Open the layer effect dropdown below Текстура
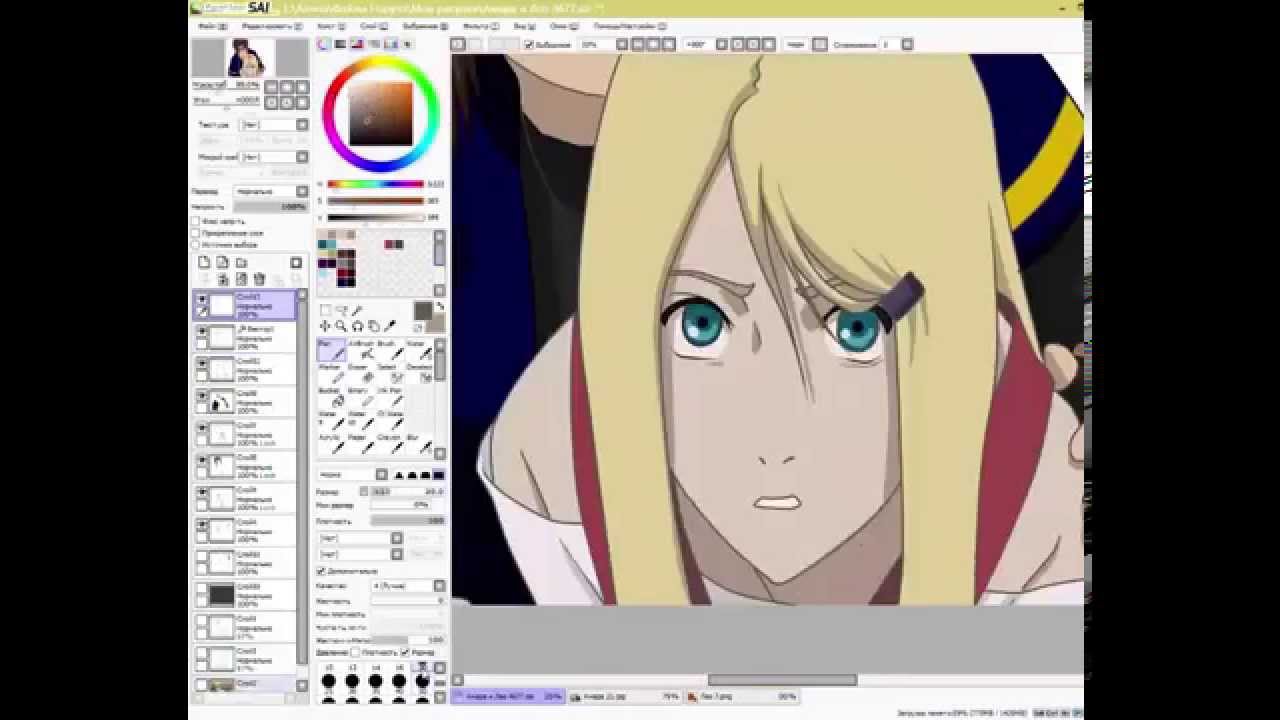This screenshot has width=1280, height=720. 302,157
